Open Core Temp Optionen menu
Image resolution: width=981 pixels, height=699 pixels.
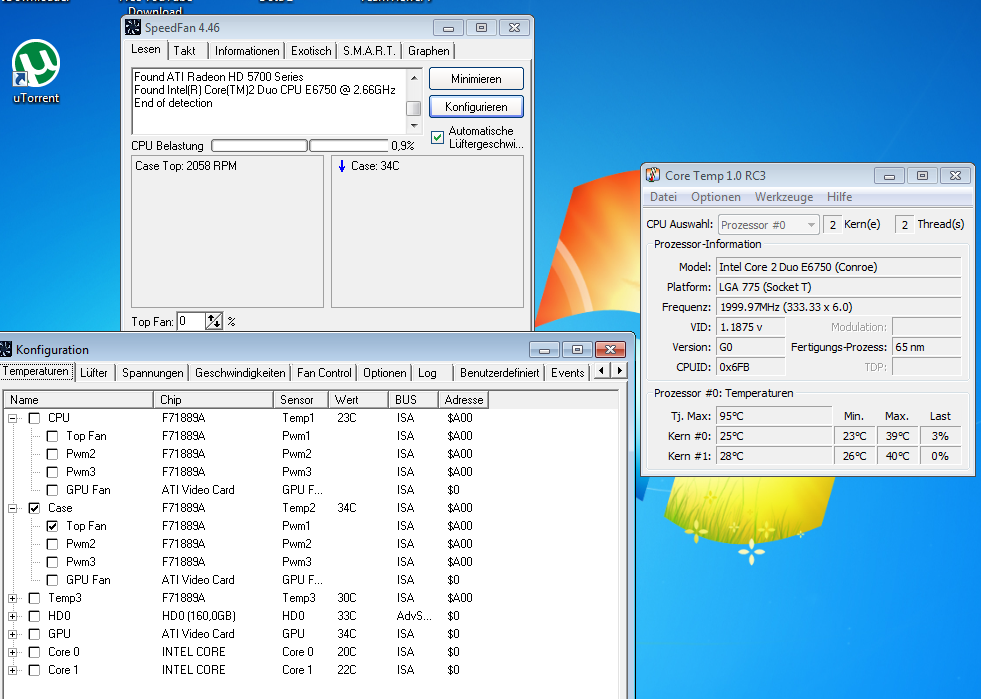coord(716,197)
